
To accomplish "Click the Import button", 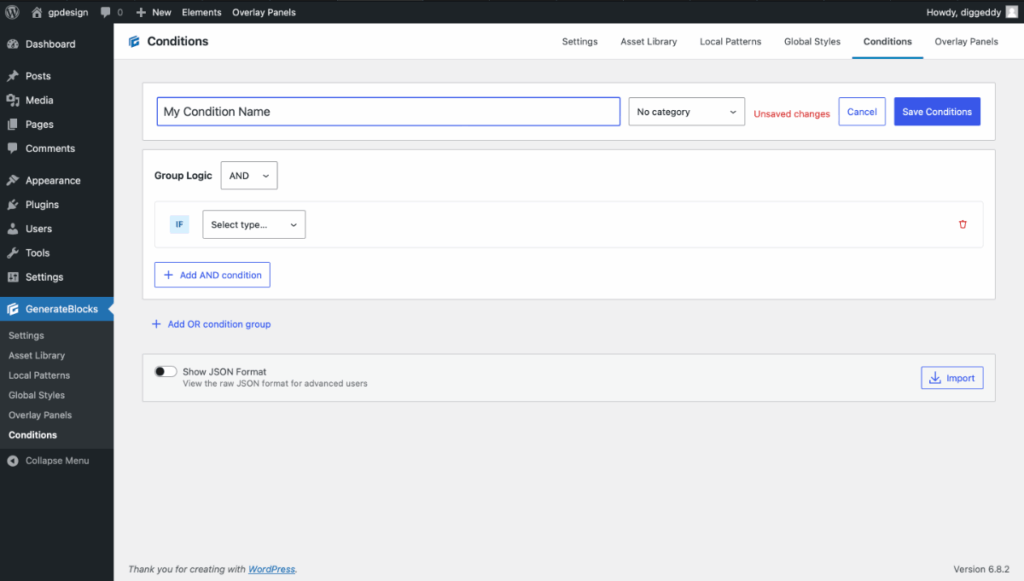I will pos(952,378).
